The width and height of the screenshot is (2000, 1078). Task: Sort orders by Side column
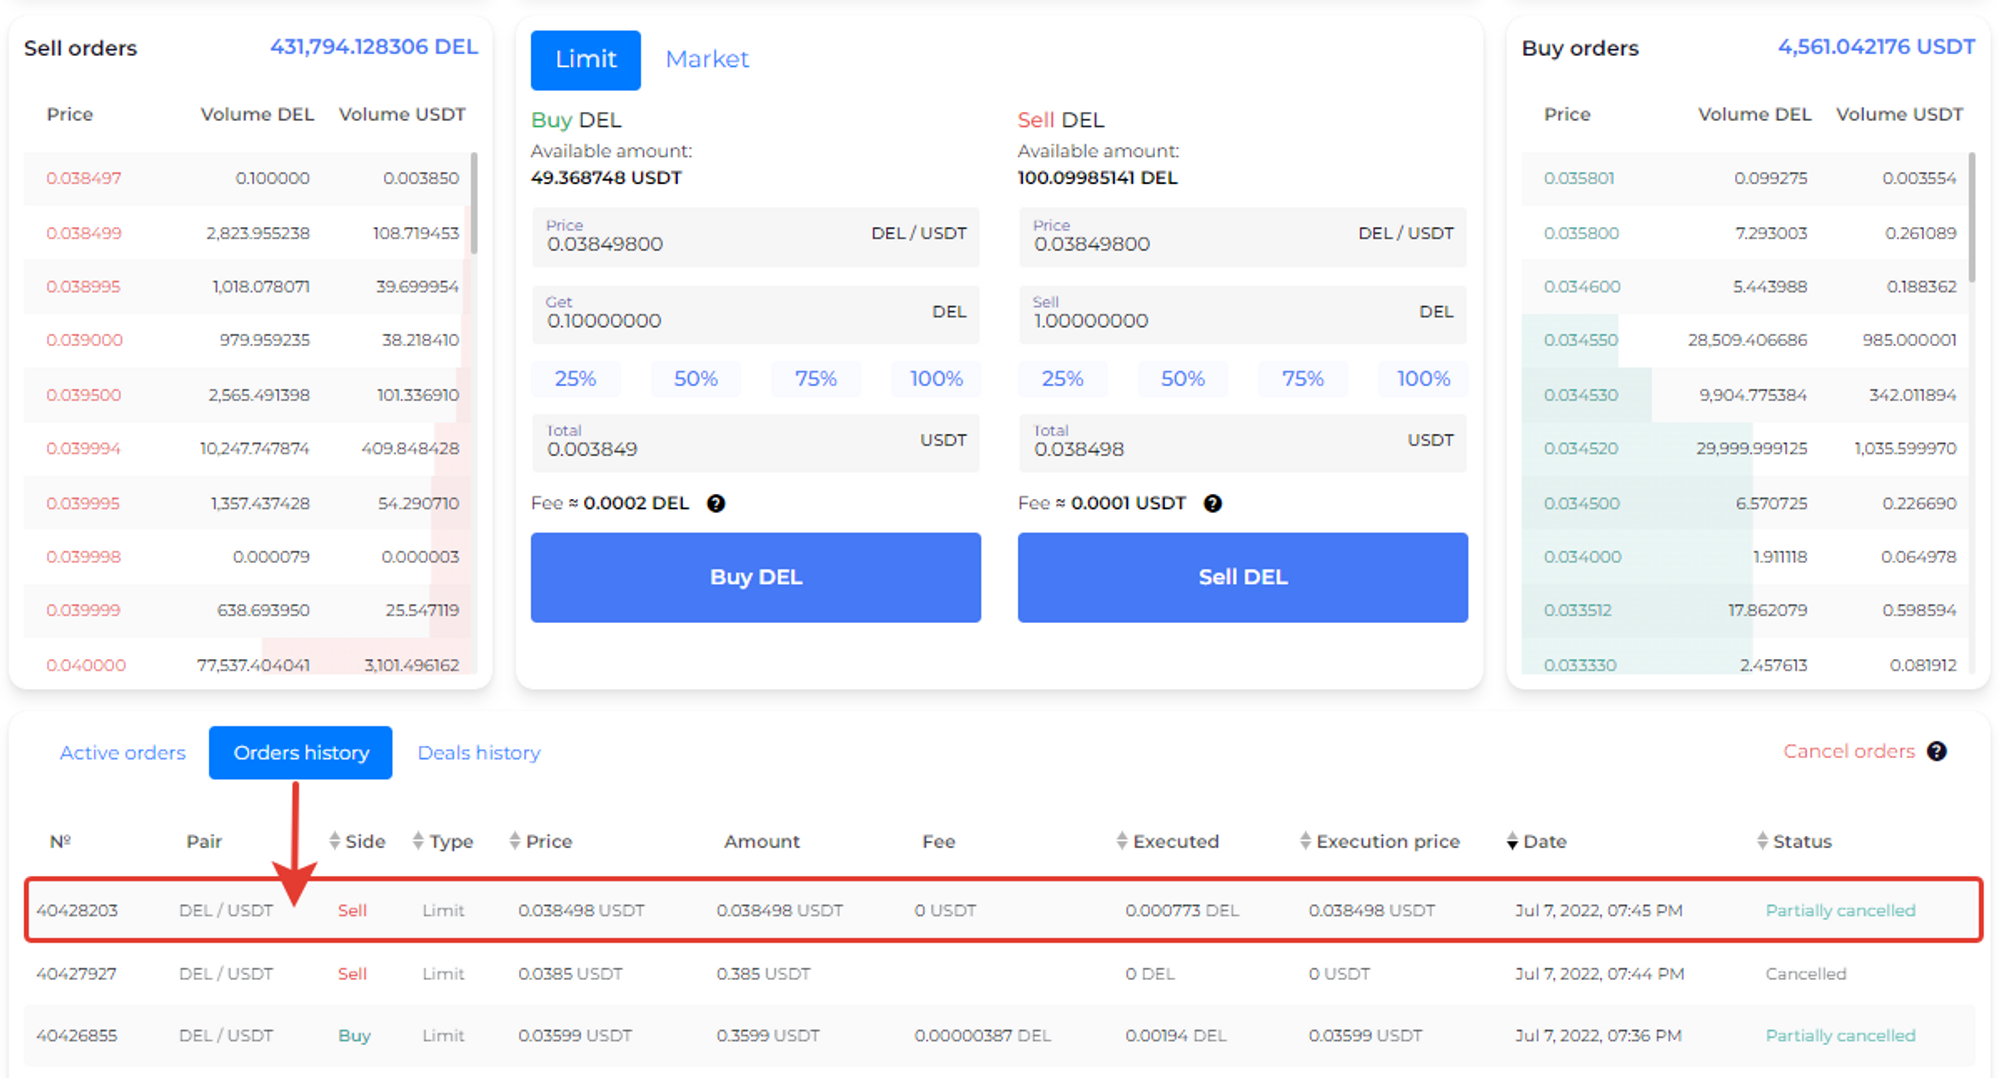pyautogui.click(x=357, y=841)
